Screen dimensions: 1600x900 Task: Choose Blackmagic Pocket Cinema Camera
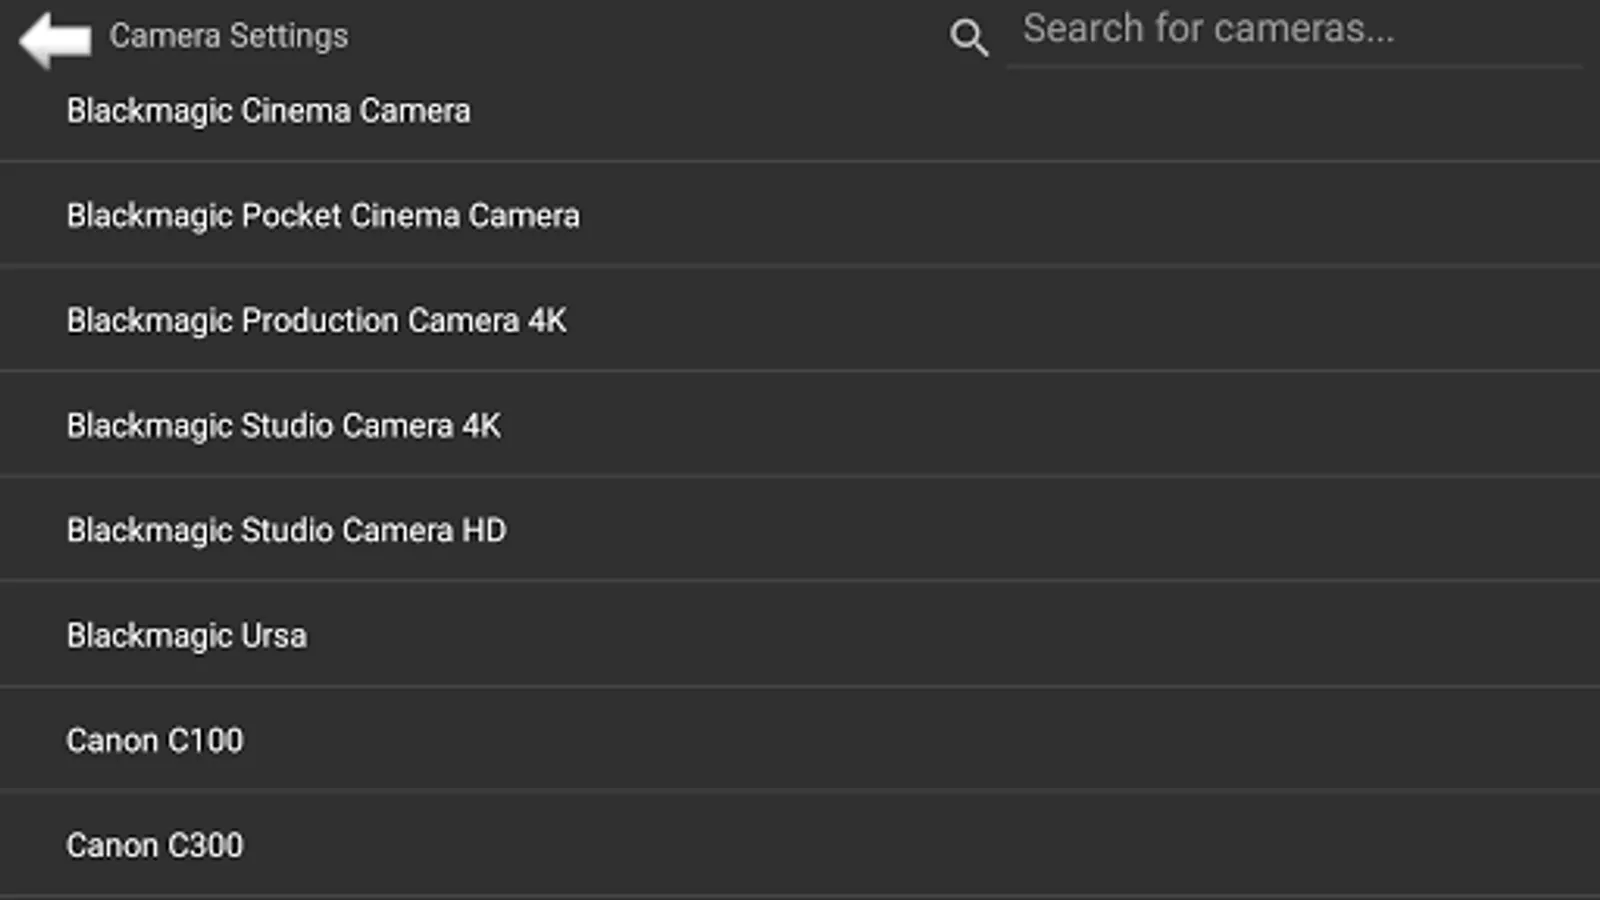[x=323, y=216]
